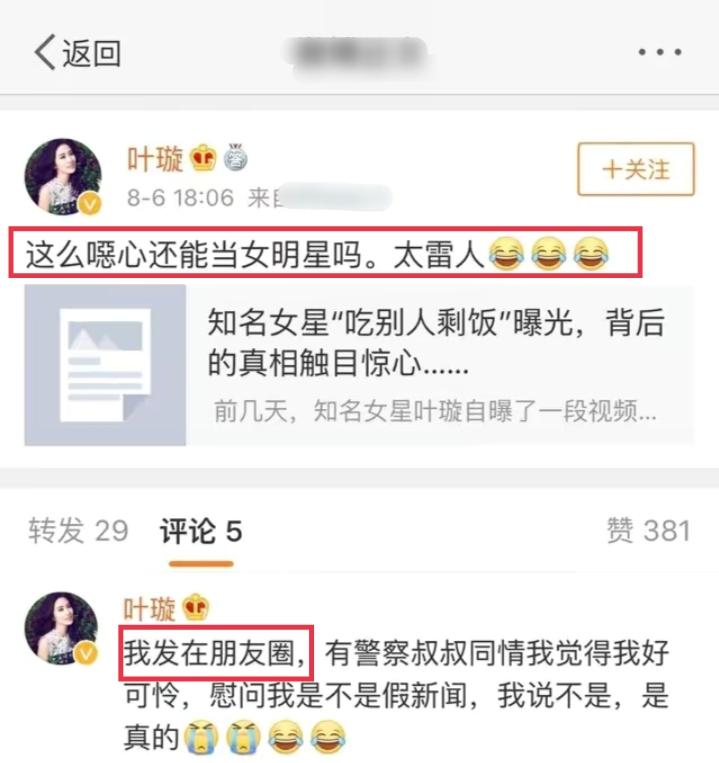Tap the 返回 back arrow
The image size is (719, 763).
click(77, 52)
